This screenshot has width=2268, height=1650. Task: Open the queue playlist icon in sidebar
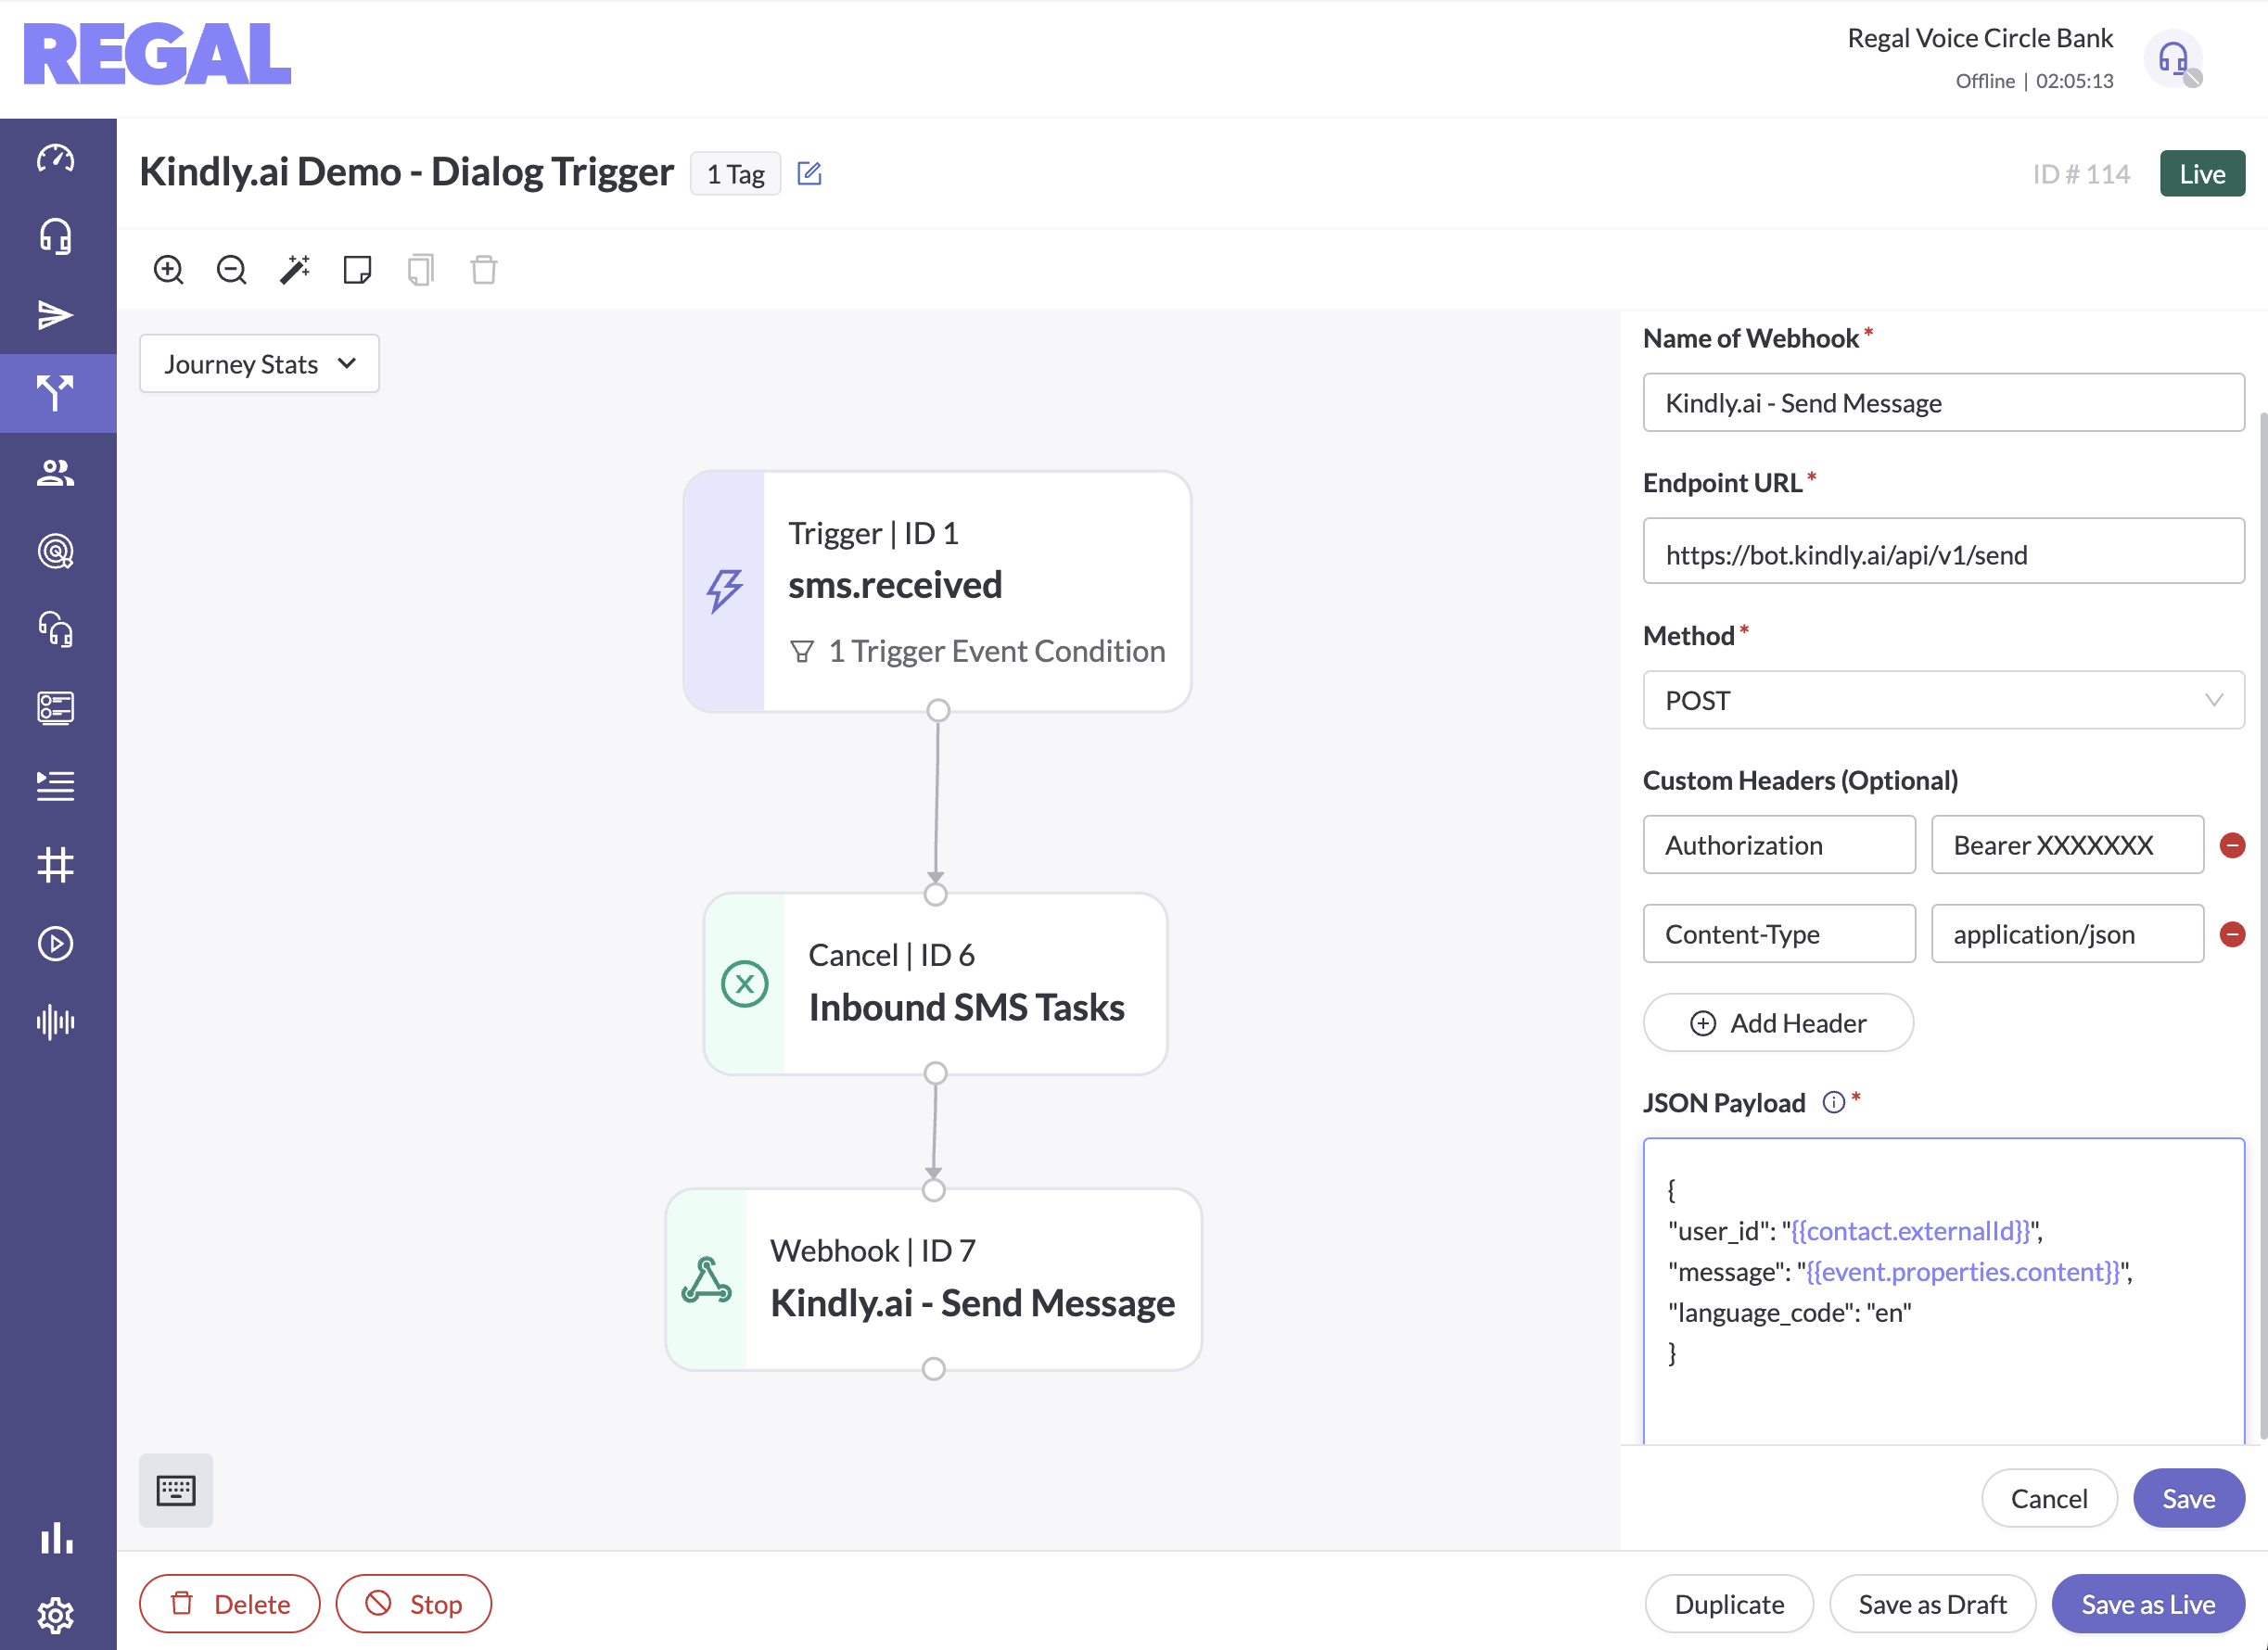(56, 786)
